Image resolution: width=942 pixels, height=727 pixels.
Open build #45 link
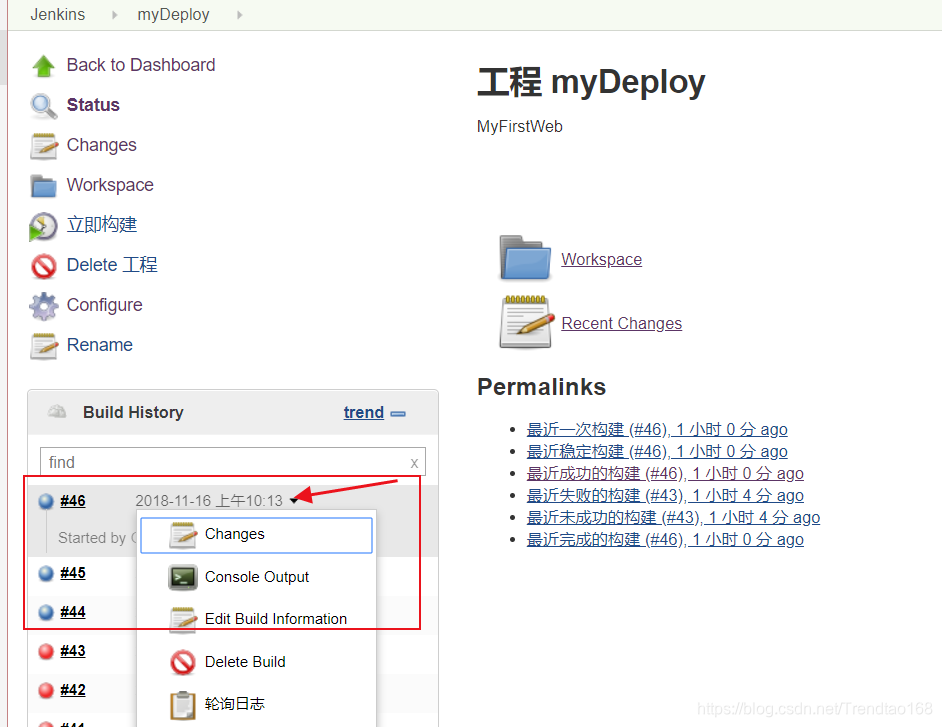pyautogui.click(x=73, y=573)
